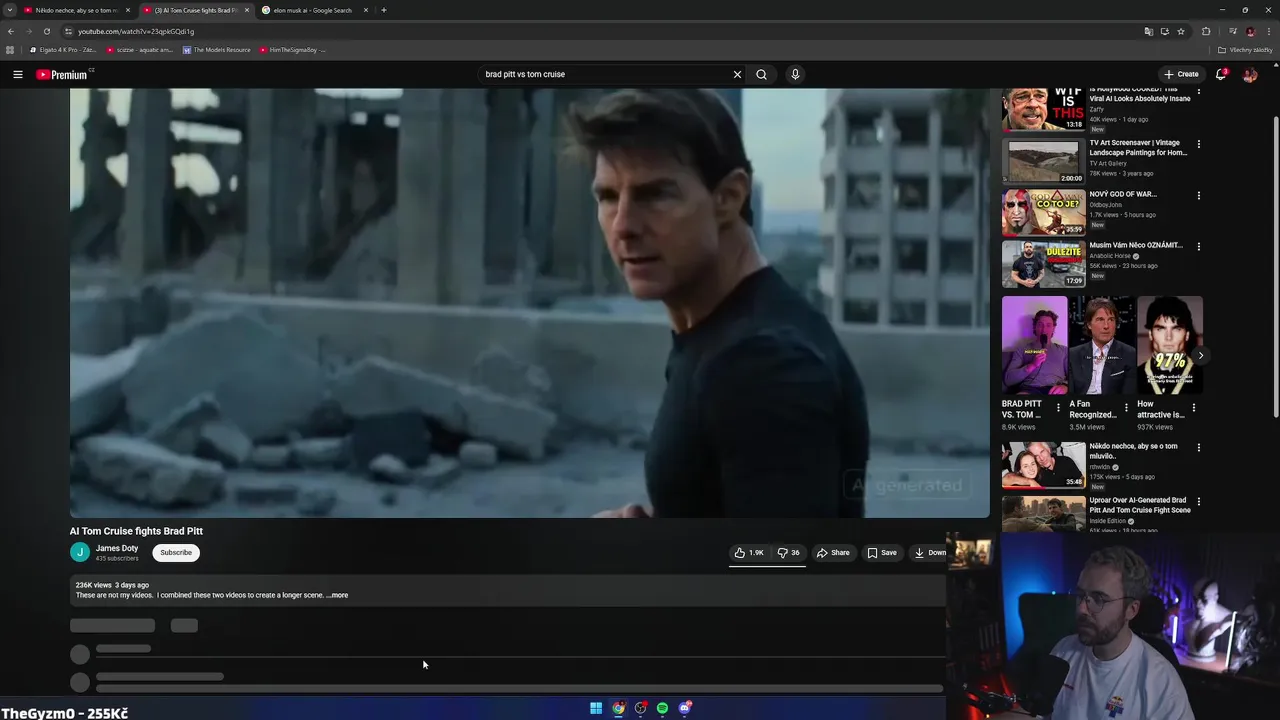The image size is (1280, 720).
Task: Open Chrome profile avatar in toolbar
Action: (x=1250, y=31)
